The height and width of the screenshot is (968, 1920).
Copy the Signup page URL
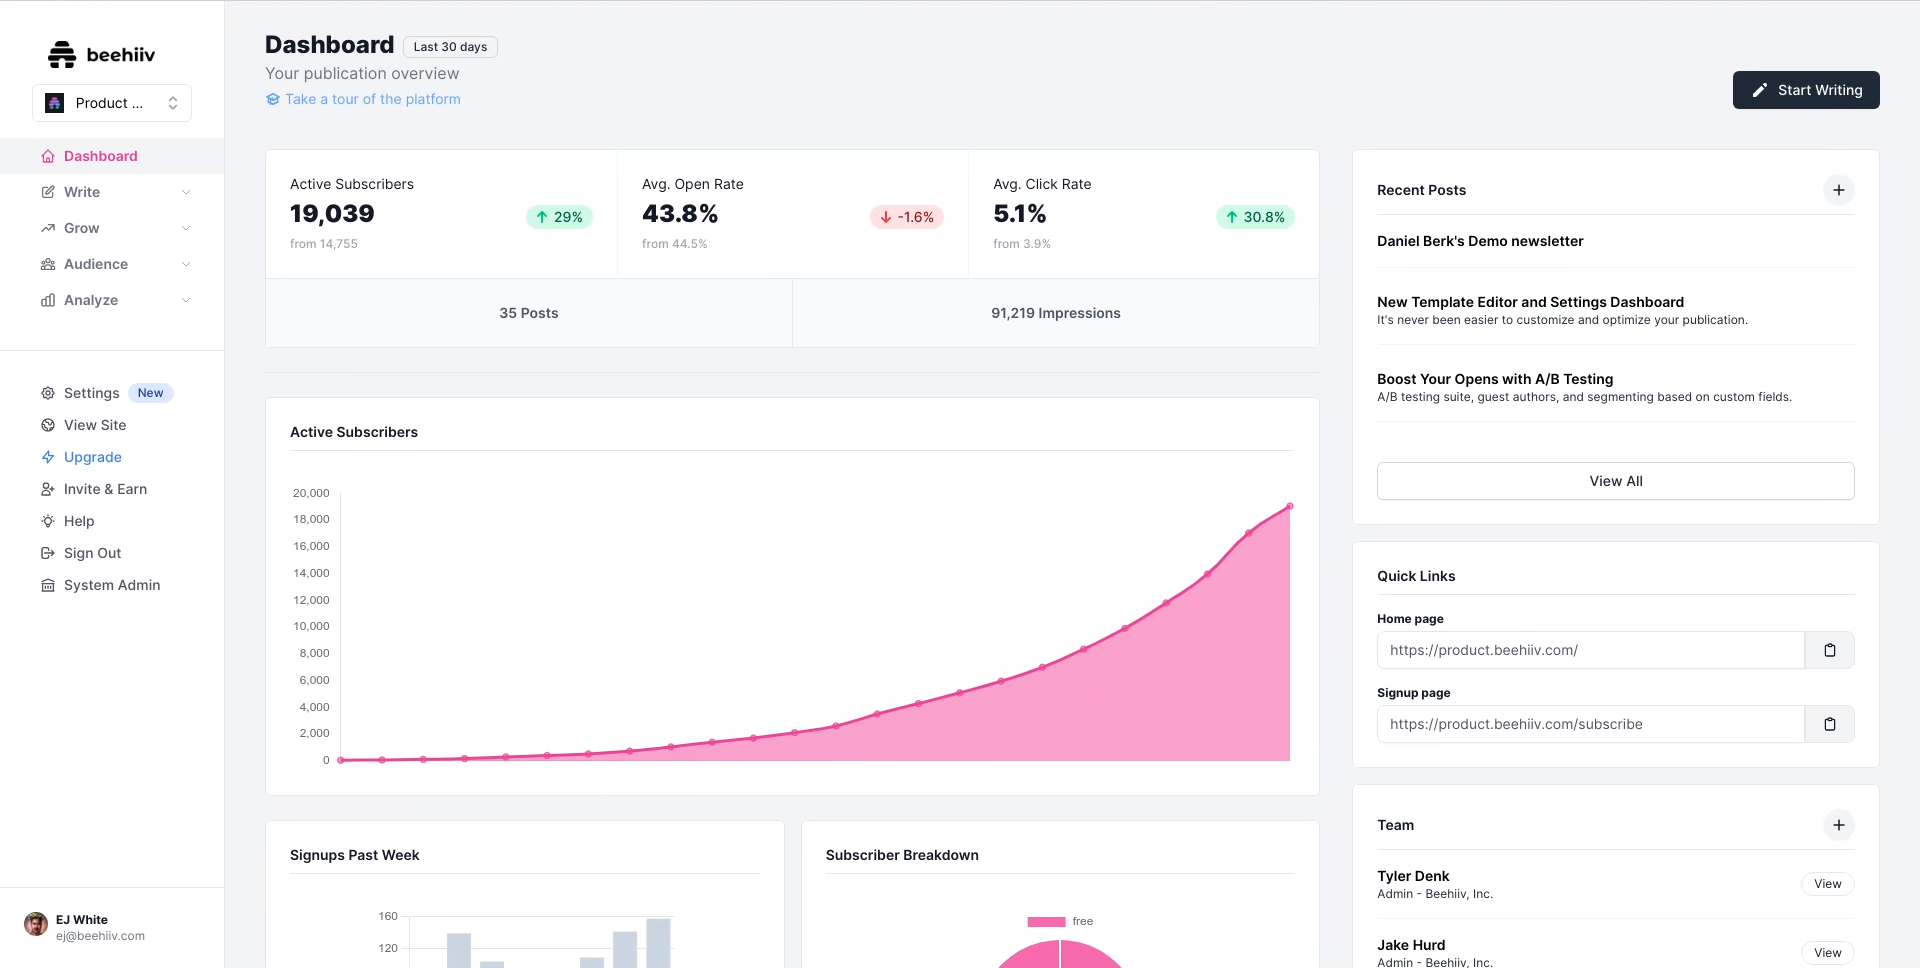1830,724
